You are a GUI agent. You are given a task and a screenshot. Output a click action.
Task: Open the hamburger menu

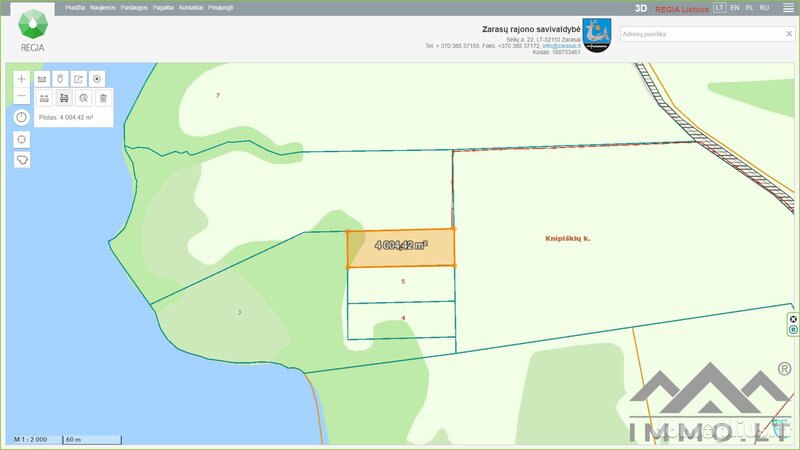788,8
